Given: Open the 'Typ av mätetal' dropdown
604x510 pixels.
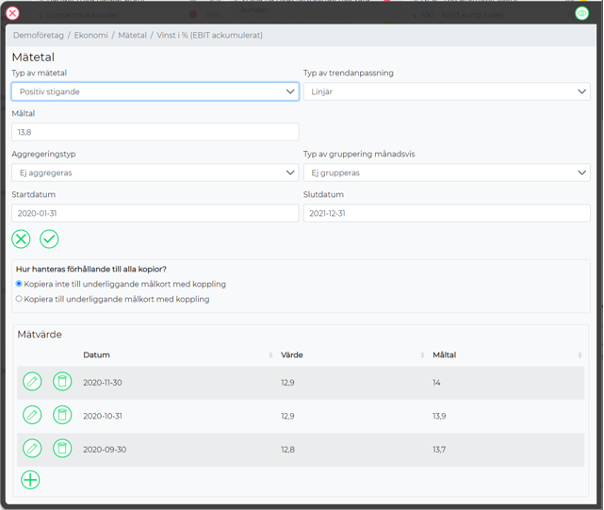Looking at the screenshot, I should tap(155, 92).
